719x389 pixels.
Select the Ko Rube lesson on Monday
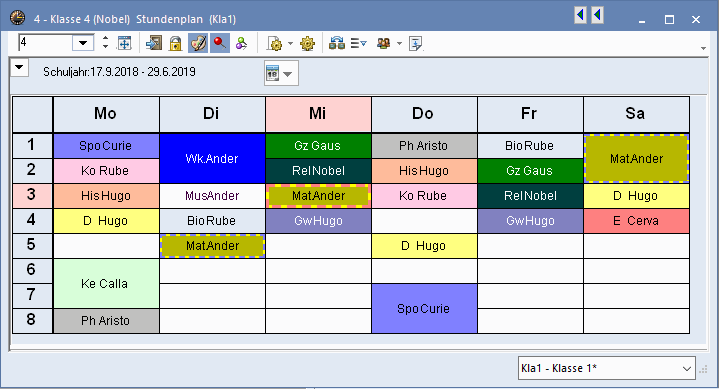pos(106,171)
